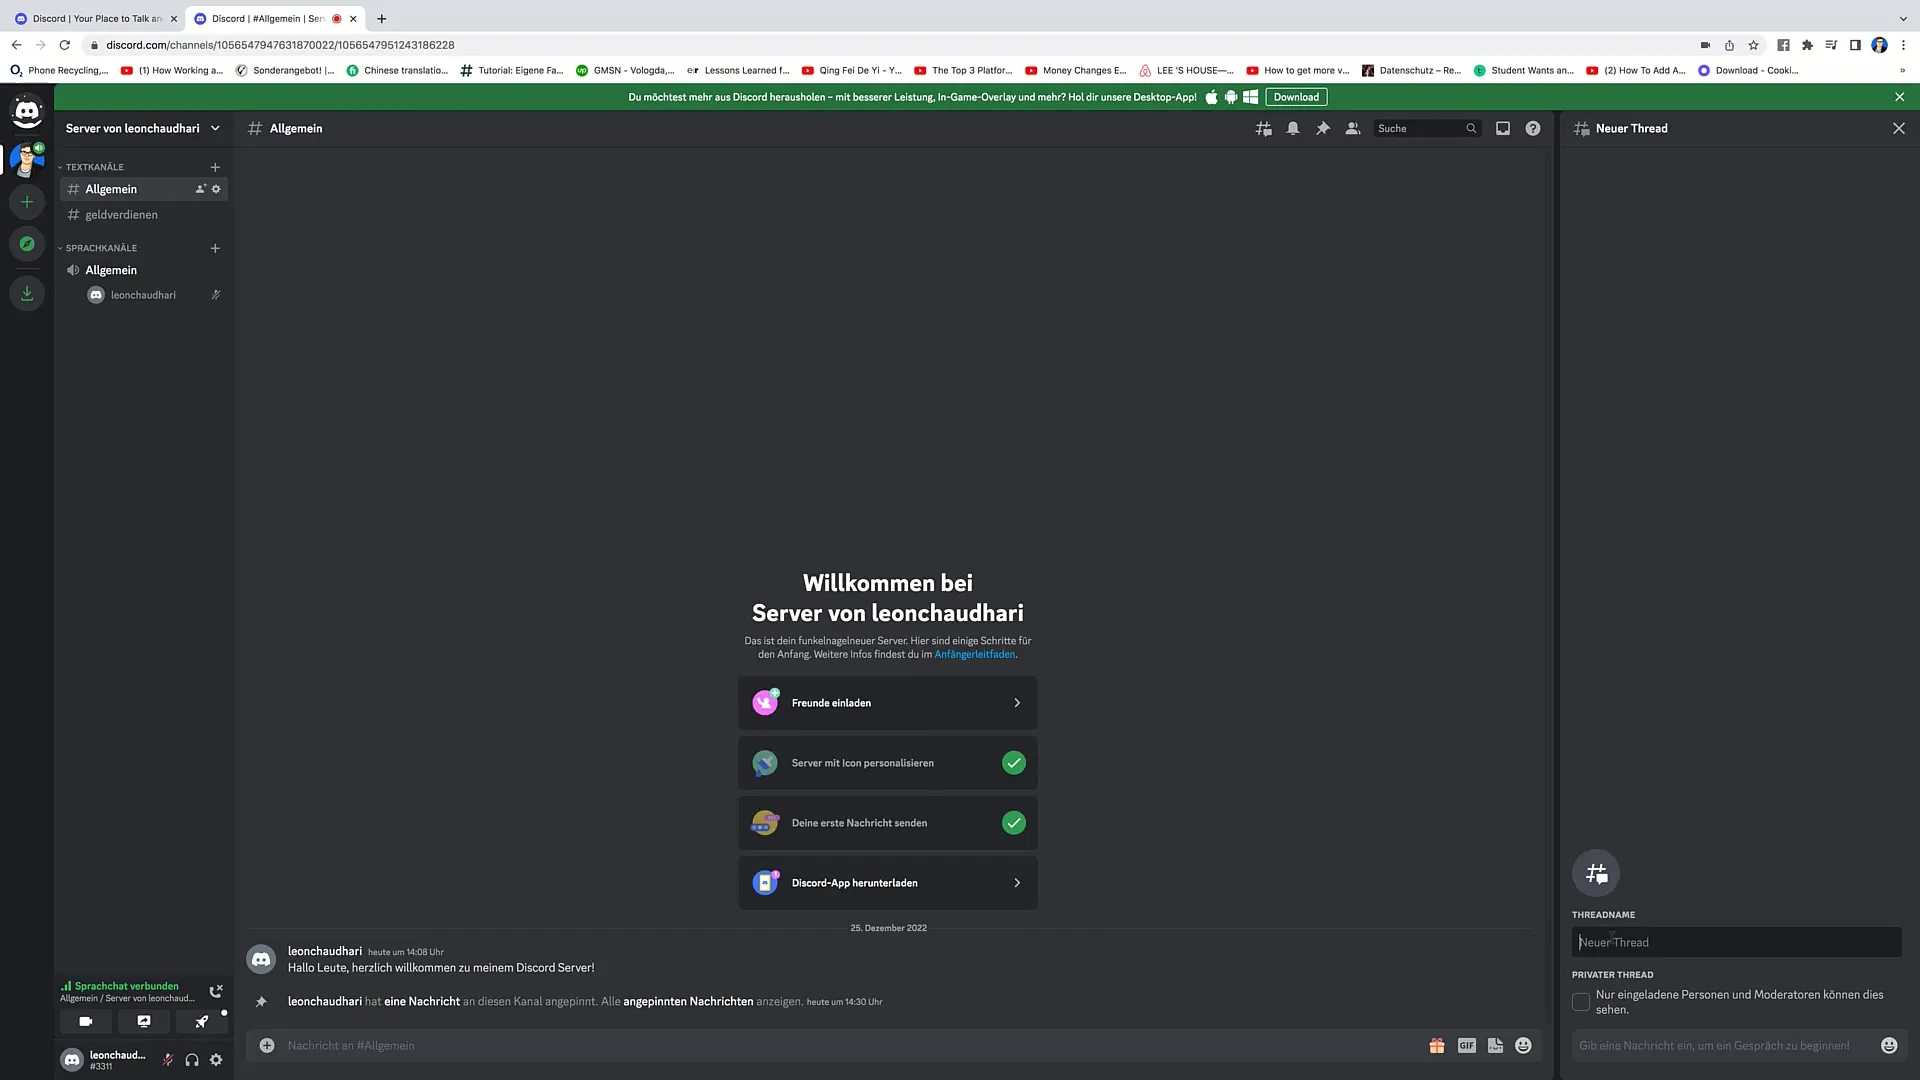Switch to Allgemein text channel tab
Image resolution: width=1920 pixels, height=1080 pixels.
click(111, 187)
